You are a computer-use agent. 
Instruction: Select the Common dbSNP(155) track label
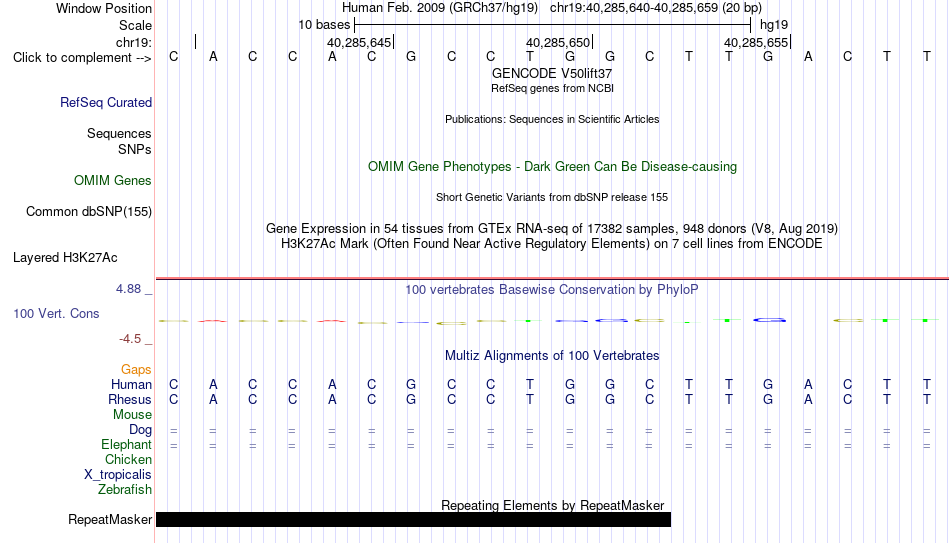(89, 212)
